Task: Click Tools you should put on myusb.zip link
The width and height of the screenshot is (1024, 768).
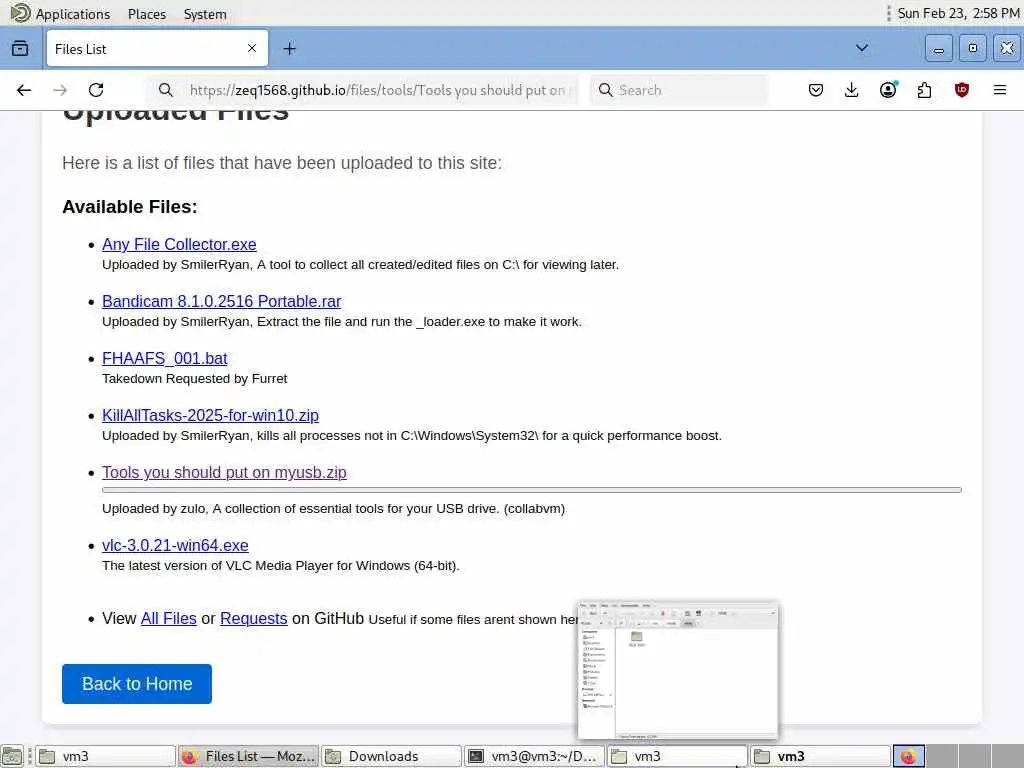Action: pos(224,472)
